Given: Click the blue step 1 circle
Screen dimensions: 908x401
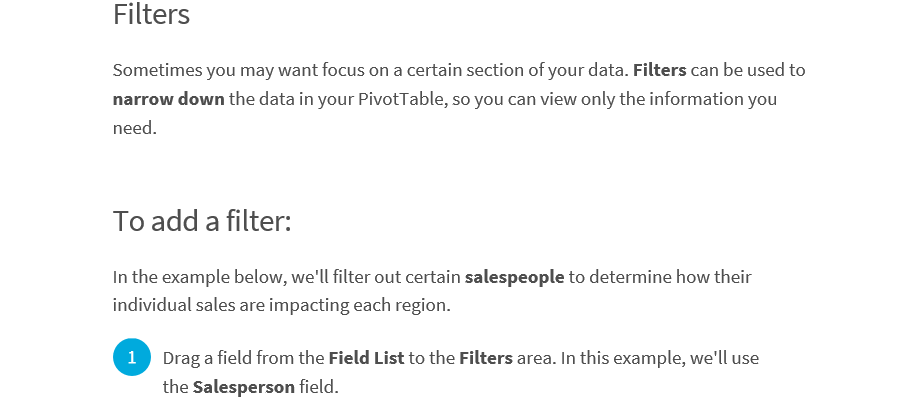Looking at the screenshot, I should pos(131,357).
